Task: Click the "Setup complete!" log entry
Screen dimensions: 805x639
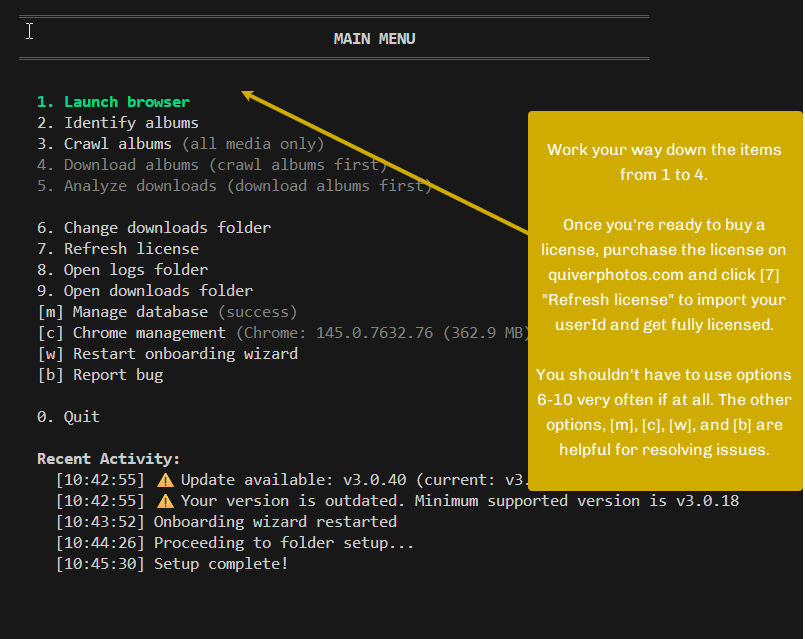Action: [220, 564]
